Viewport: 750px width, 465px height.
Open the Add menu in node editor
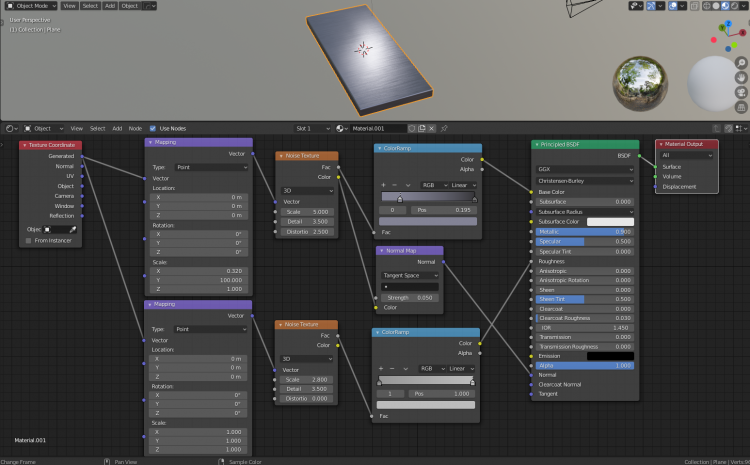pyautogui.click(x=117, y=128)
